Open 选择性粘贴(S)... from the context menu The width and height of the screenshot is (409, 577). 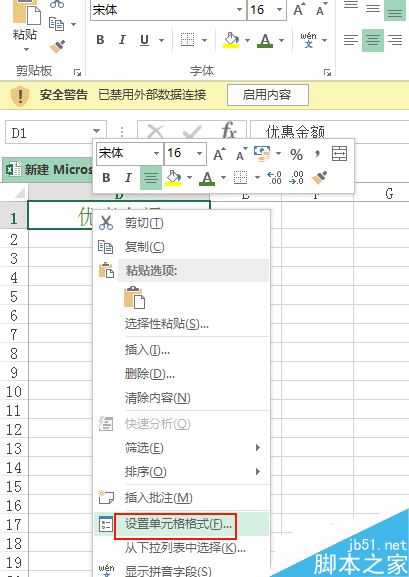pyautogui.click(x=182, y=324)
